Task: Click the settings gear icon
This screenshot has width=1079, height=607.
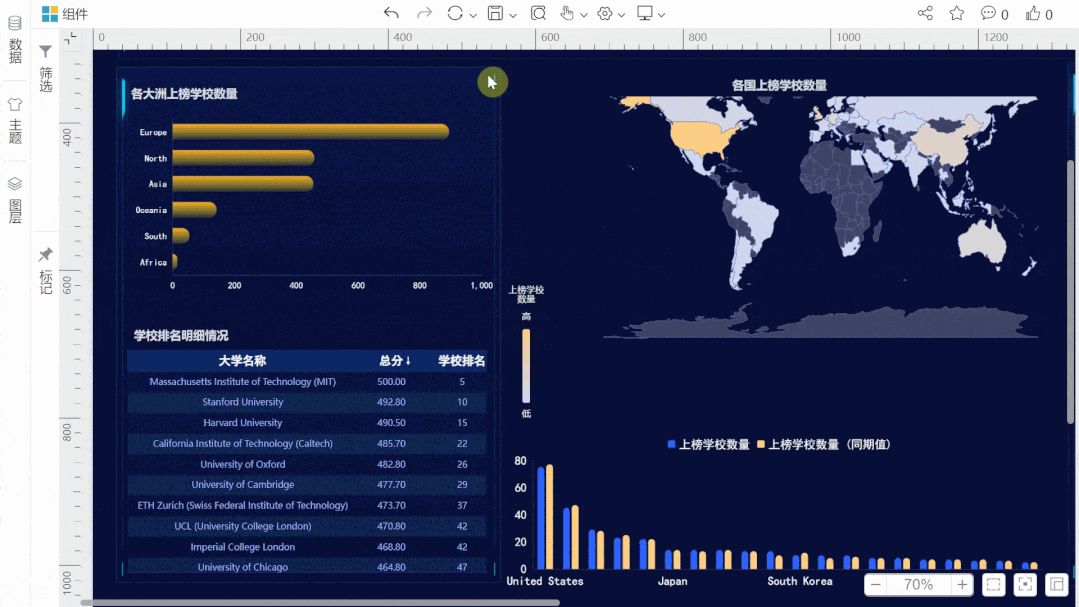Action: tap(605, 13)
